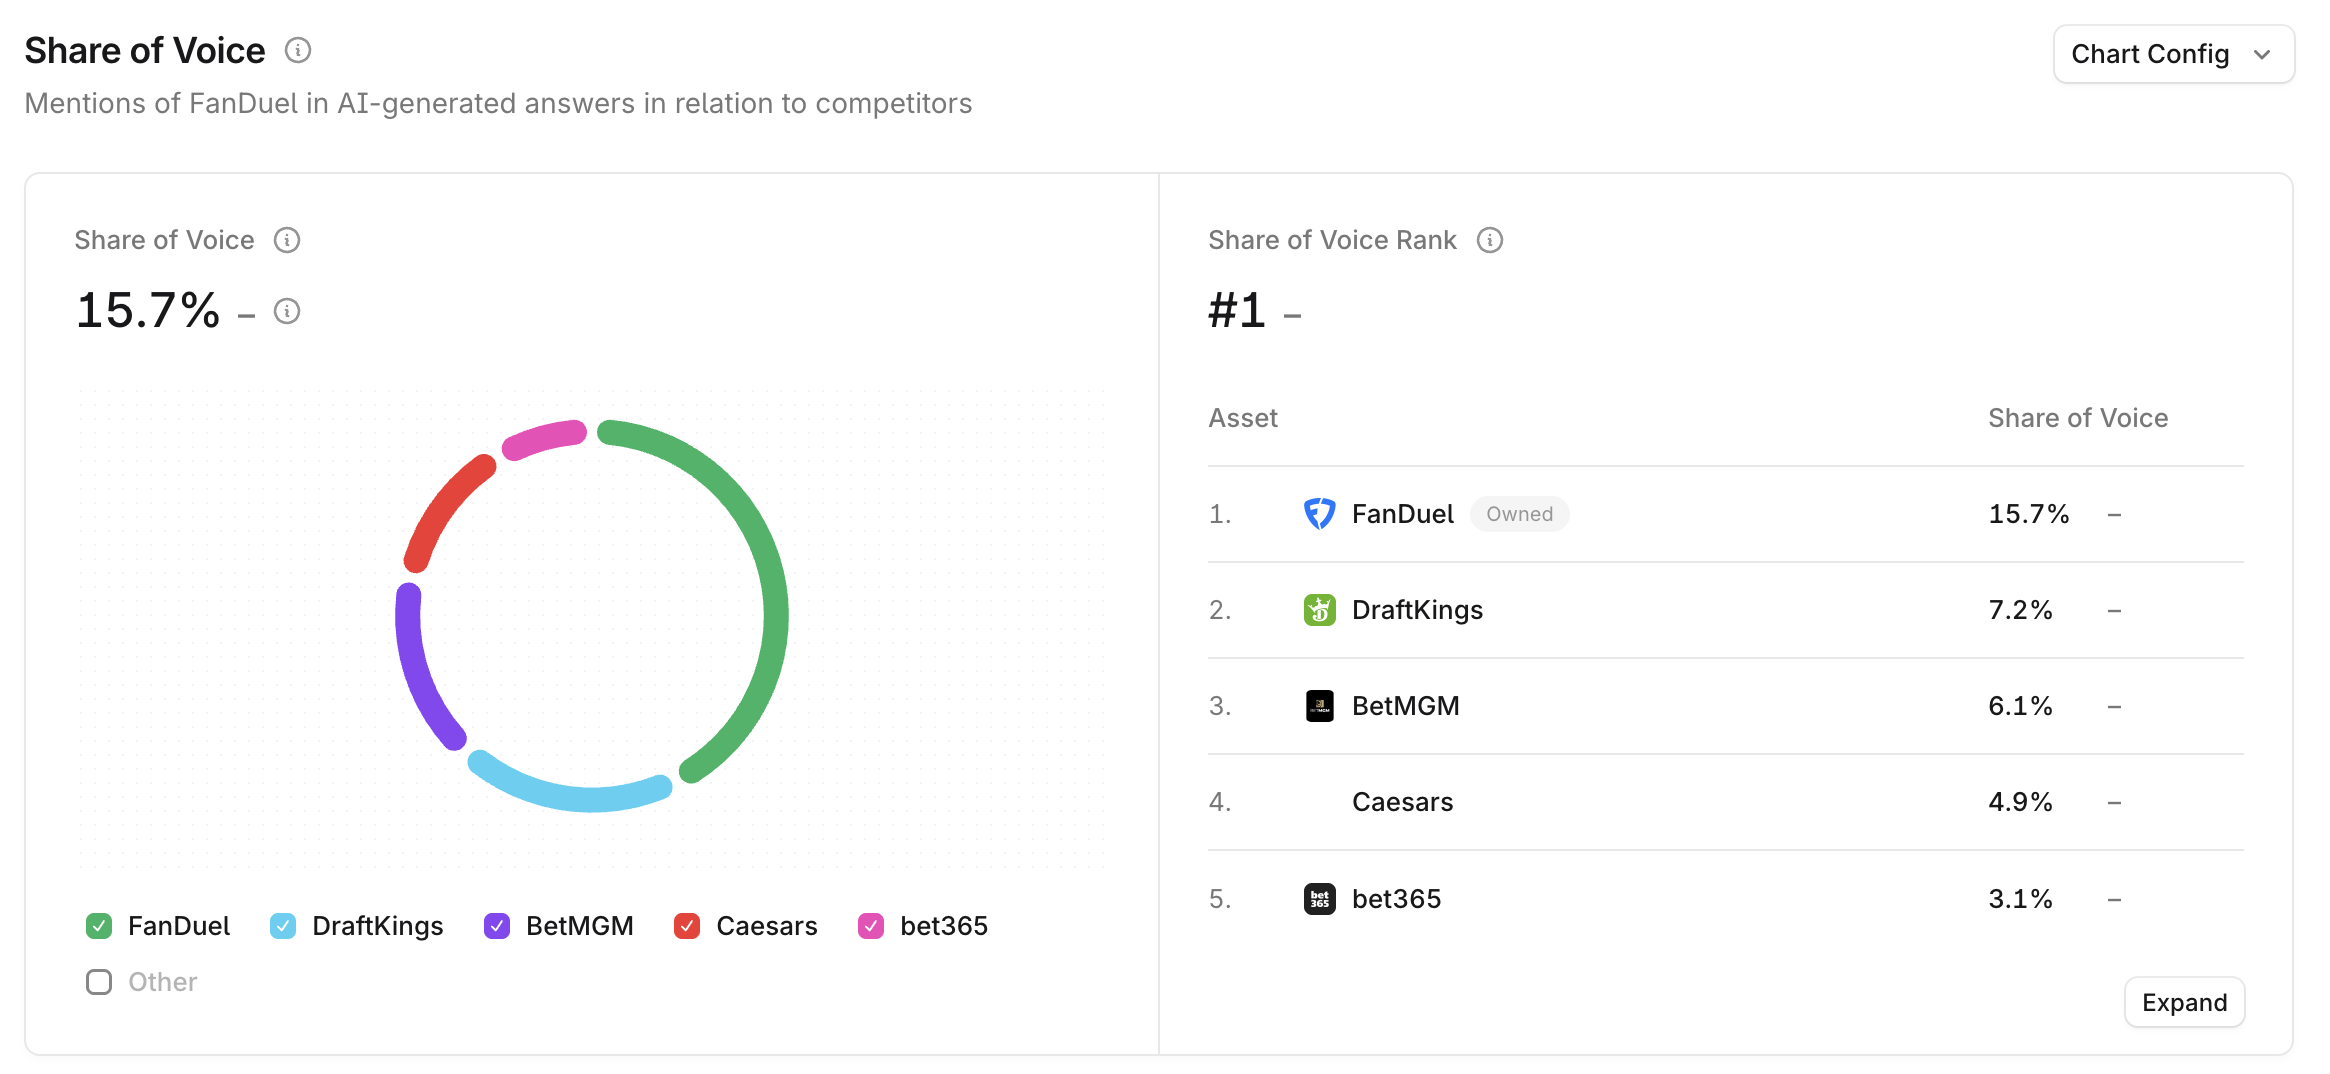
Task: Click info icon beside Share of Voice title
Action: click(298, 50)
